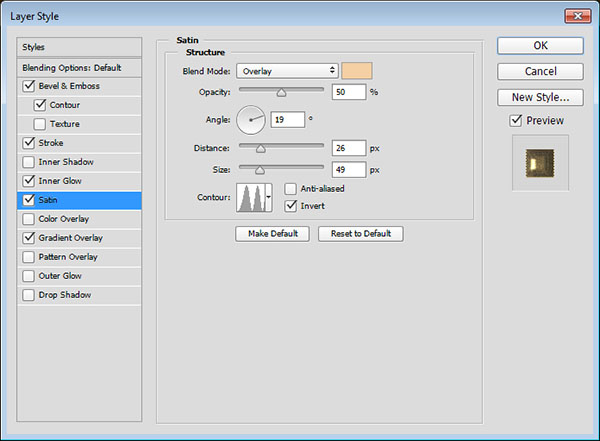Open the Blend Mode dropdown showing Overlay

(287, 71)
